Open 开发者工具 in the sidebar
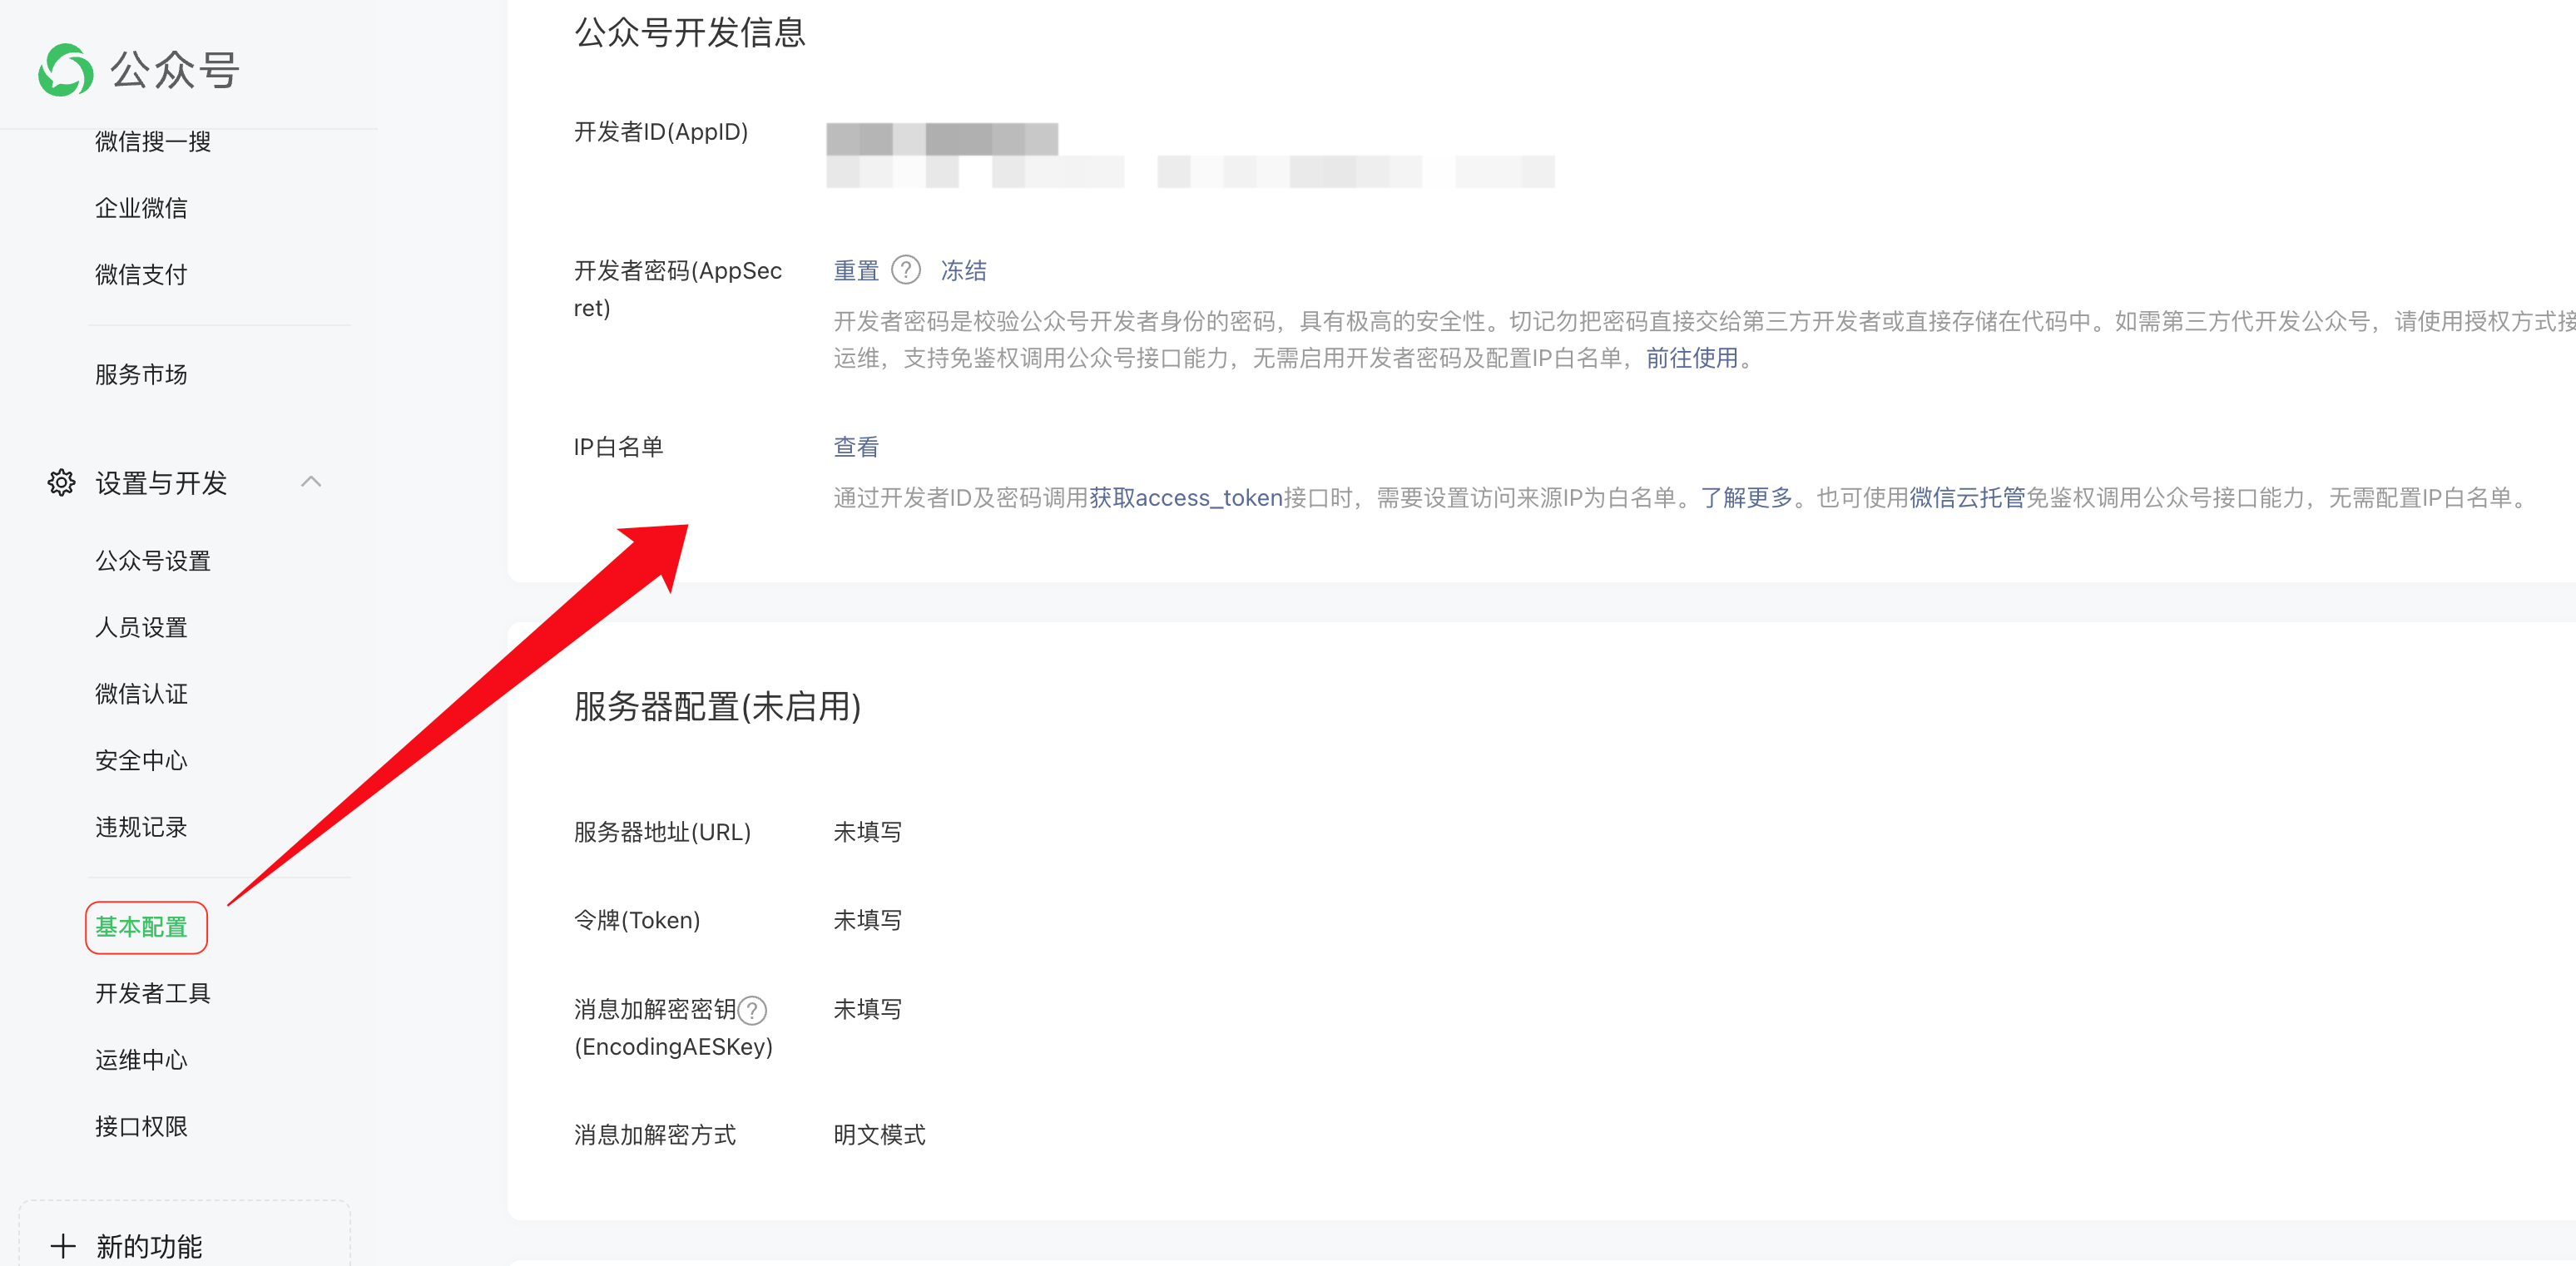This screenshot has width=2576, height=1266. click(153, 993)
